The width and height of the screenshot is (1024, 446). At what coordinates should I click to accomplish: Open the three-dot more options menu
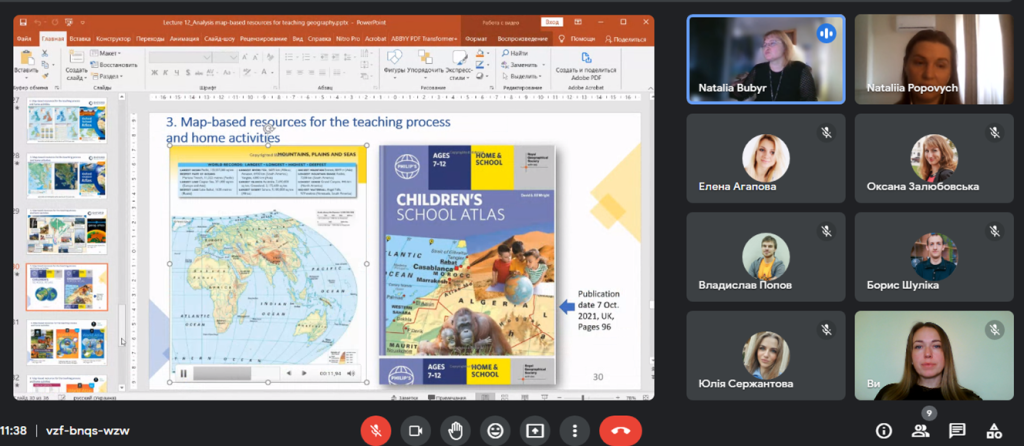pos(574,430)
